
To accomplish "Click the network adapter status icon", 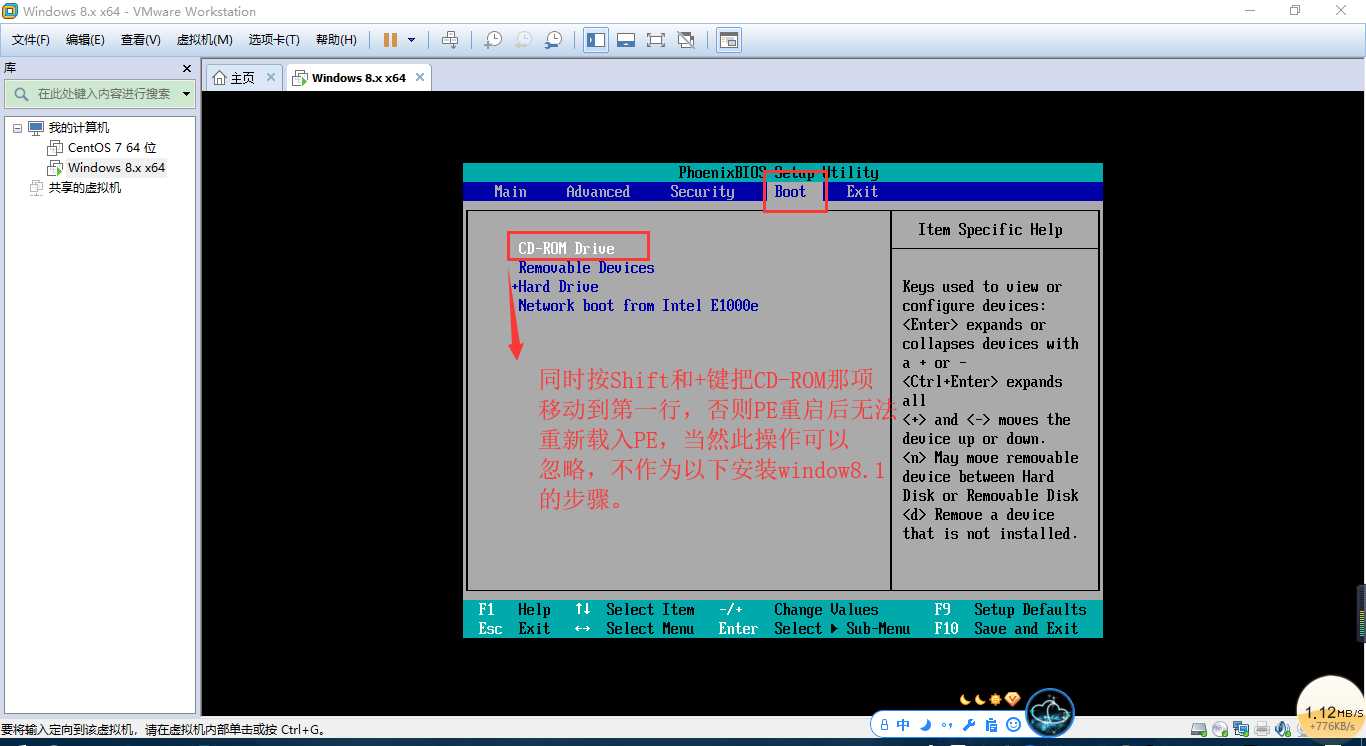I will (1242, 728).
